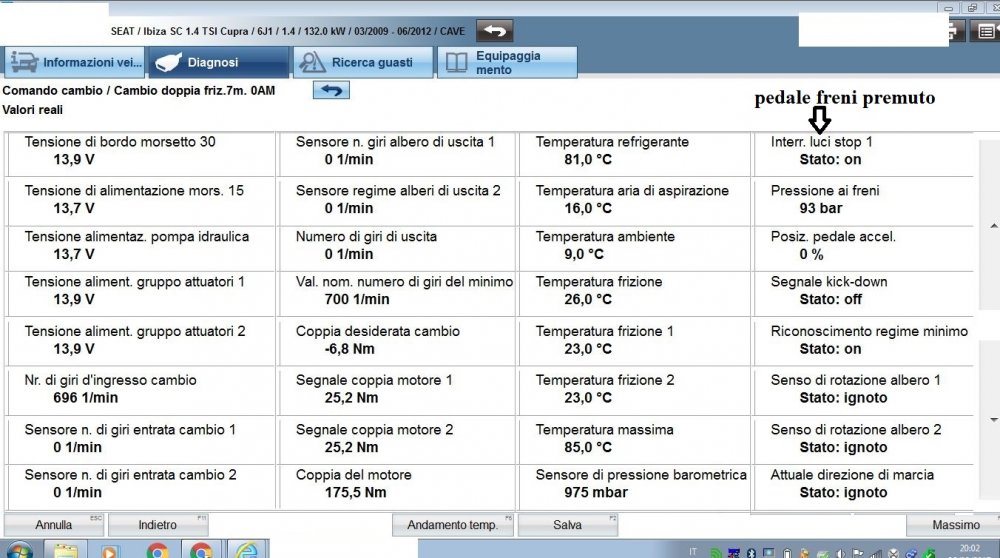
Task: Open the Ricerca guasti tab
Action: (x=363, y=63)
